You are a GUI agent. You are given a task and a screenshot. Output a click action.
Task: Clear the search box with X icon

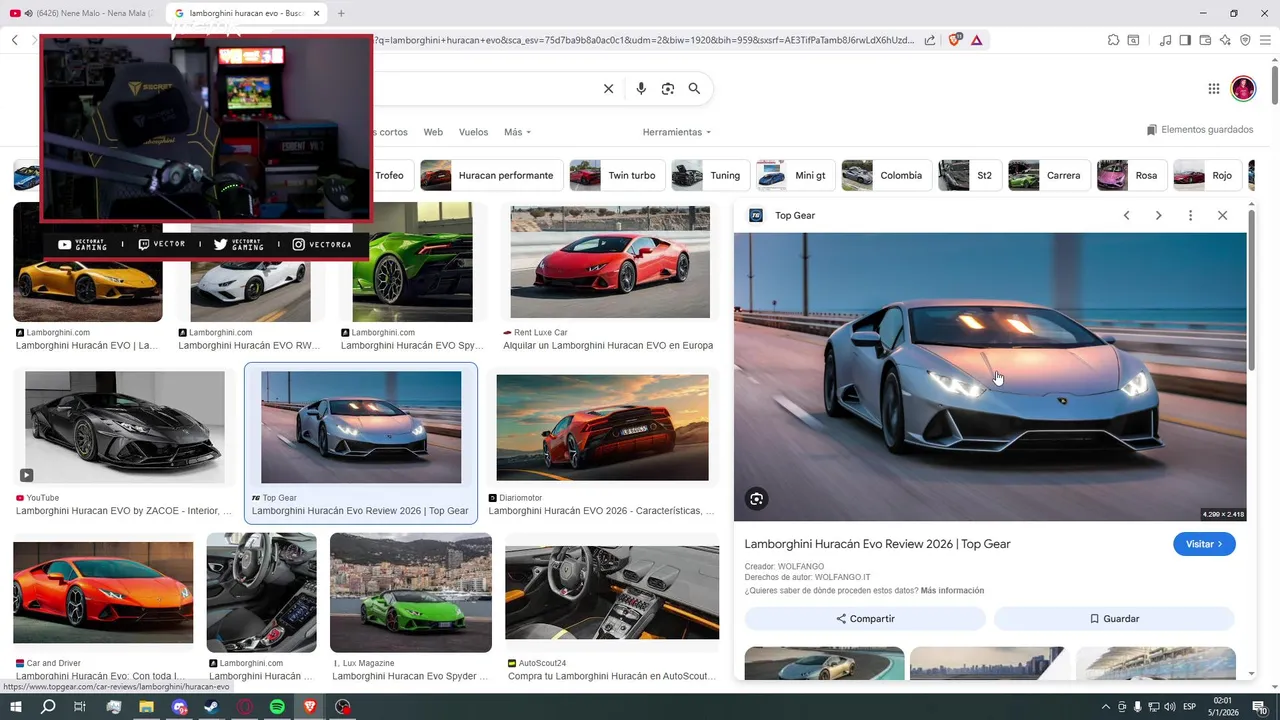608,89
